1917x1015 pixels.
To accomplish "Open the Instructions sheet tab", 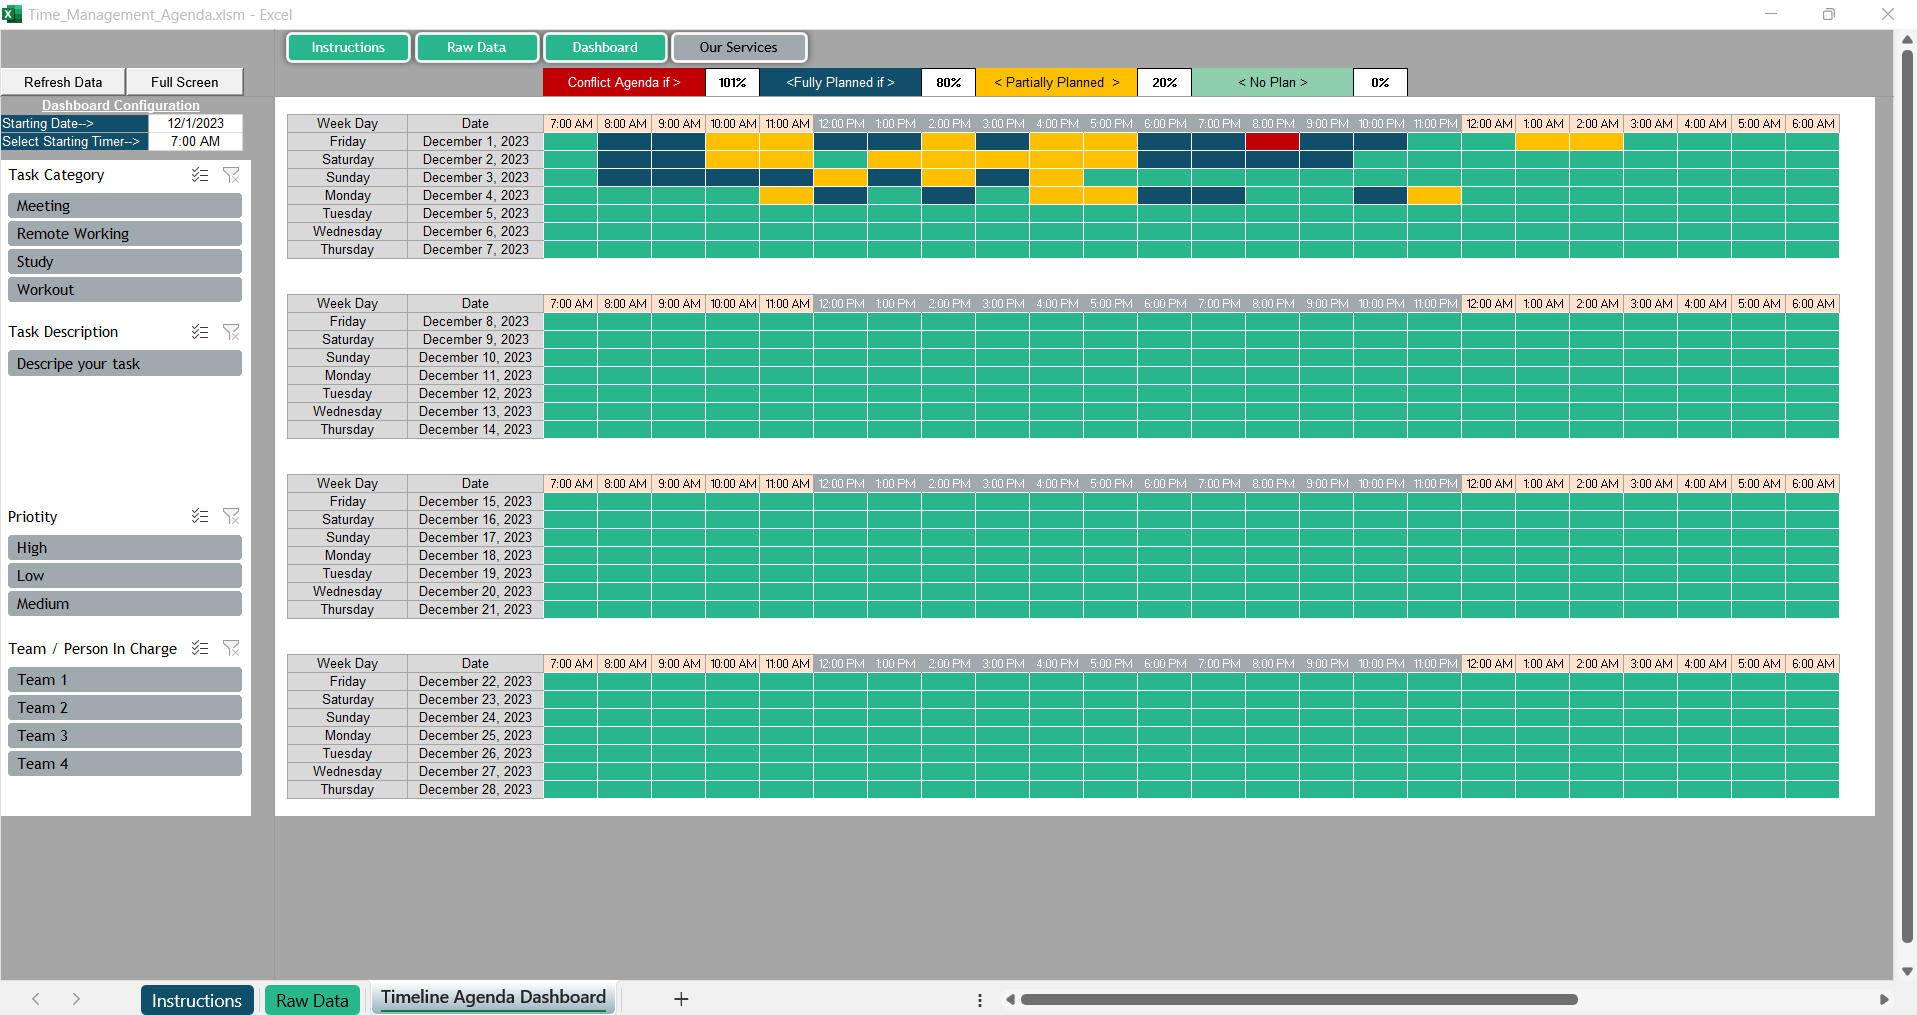I will tap(196, 1000).
